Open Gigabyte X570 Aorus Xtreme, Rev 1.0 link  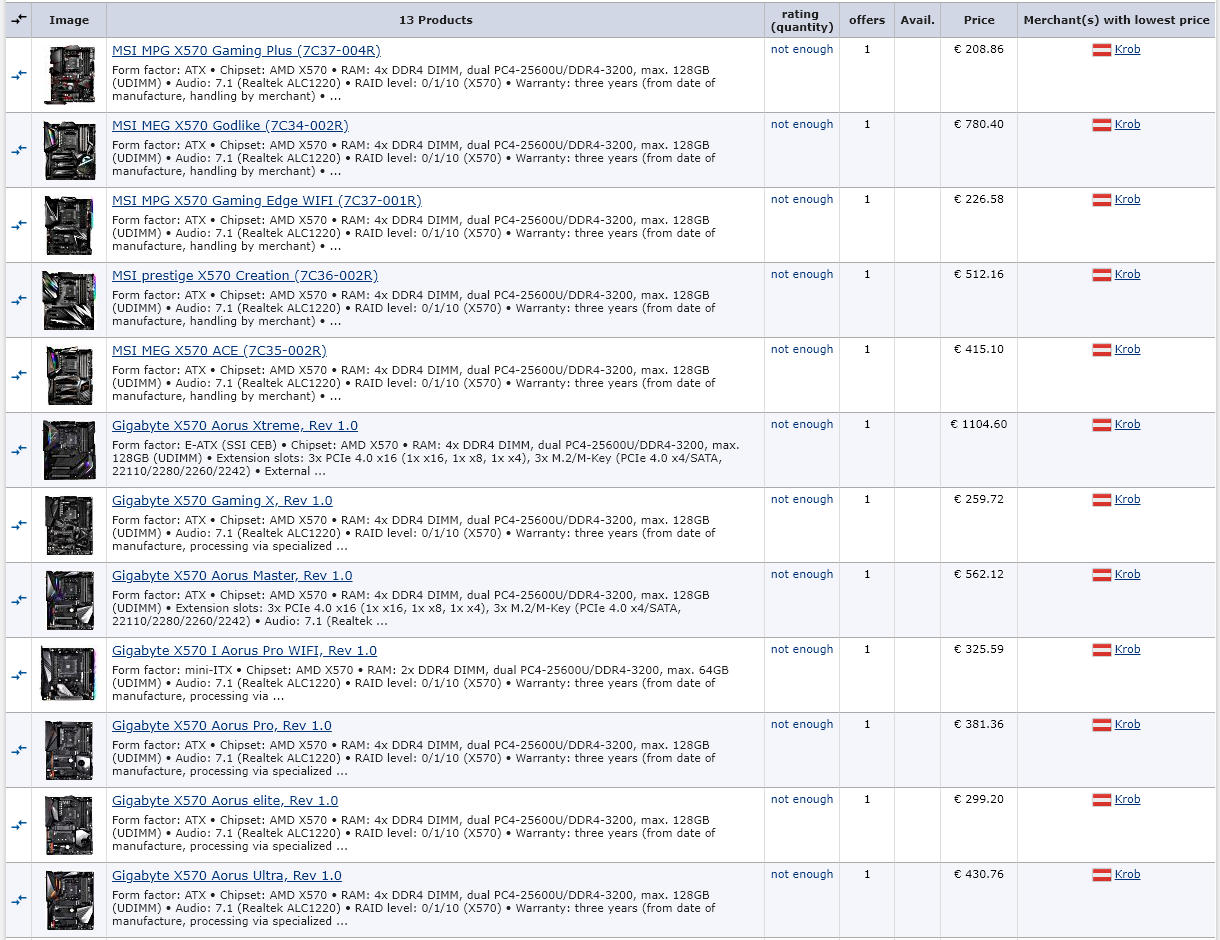235,426
